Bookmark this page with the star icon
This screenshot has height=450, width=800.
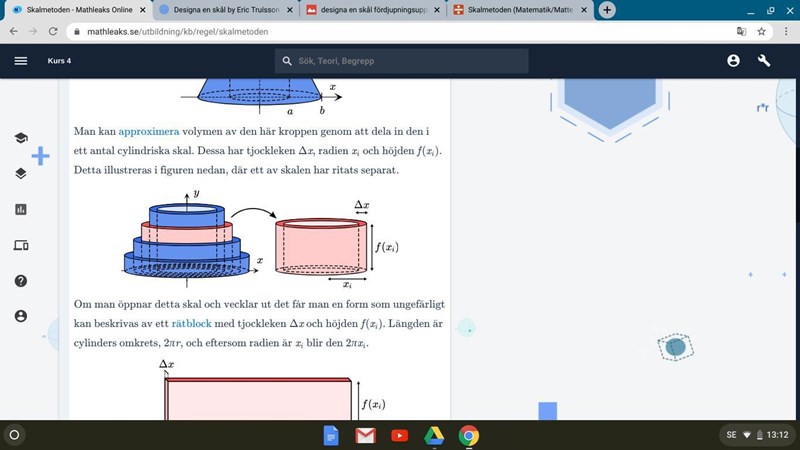click(x=760, y=31)
